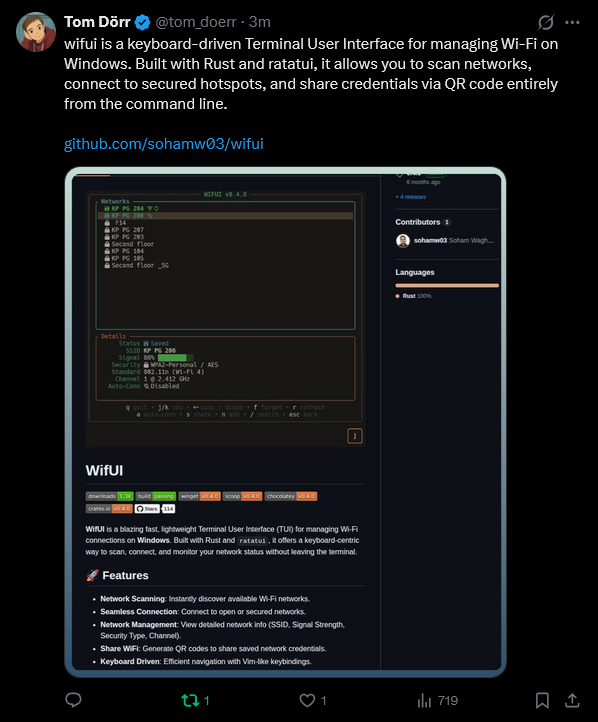The image size is (598, 722).
Task: View post analytics bar chart icon
Action: (x=424, y=700)
